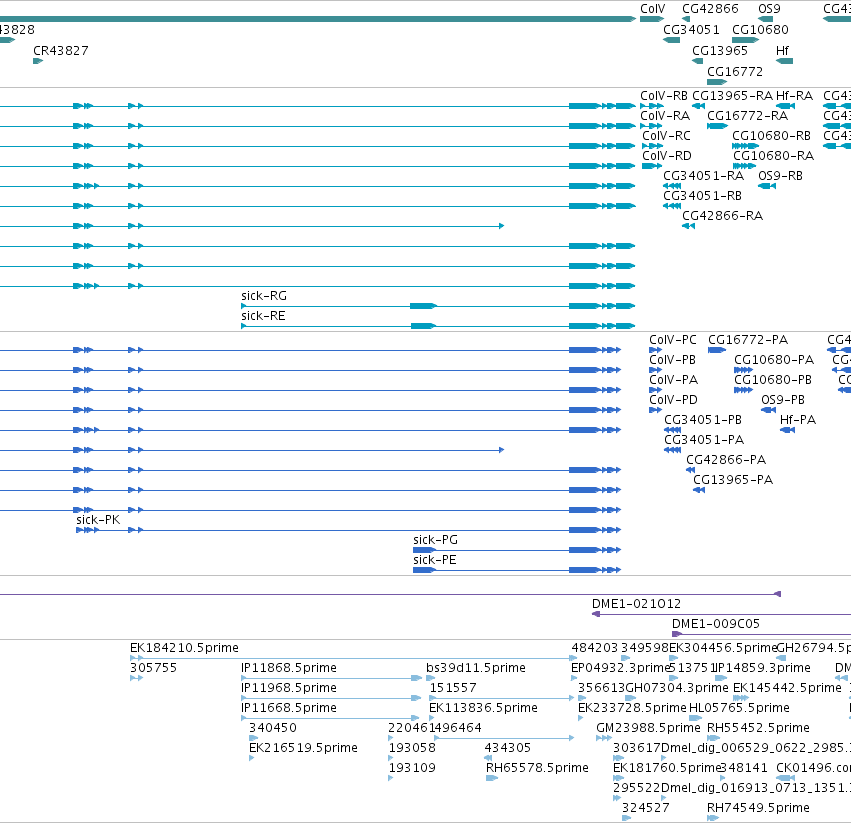The width and height of the screenshot is (851, 823).
Task: Click the CG34051-RA transcript label
Action: click(703, 175)
